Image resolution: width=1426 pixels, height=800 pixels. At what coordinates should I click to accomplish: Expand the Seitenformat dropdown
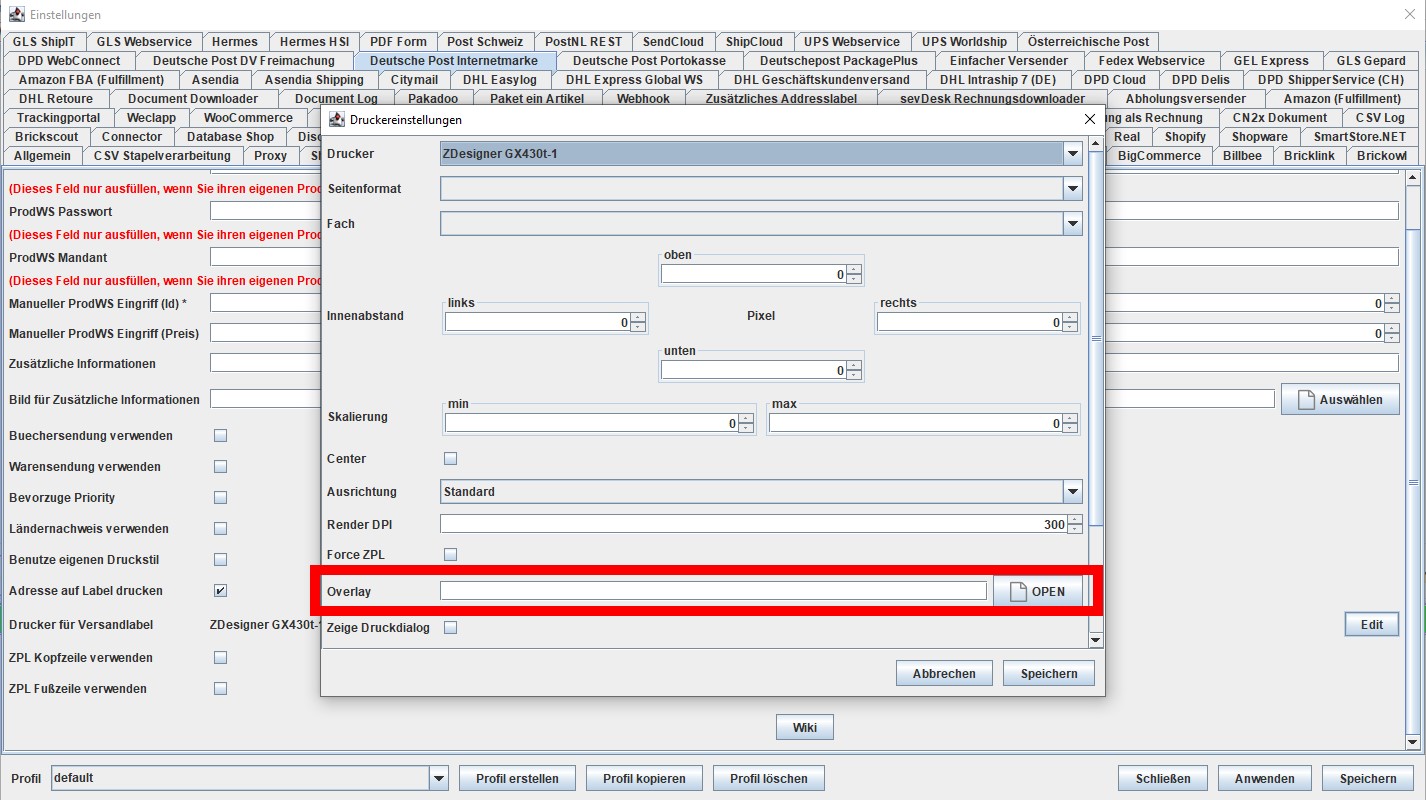click(x=1072, y=189)
